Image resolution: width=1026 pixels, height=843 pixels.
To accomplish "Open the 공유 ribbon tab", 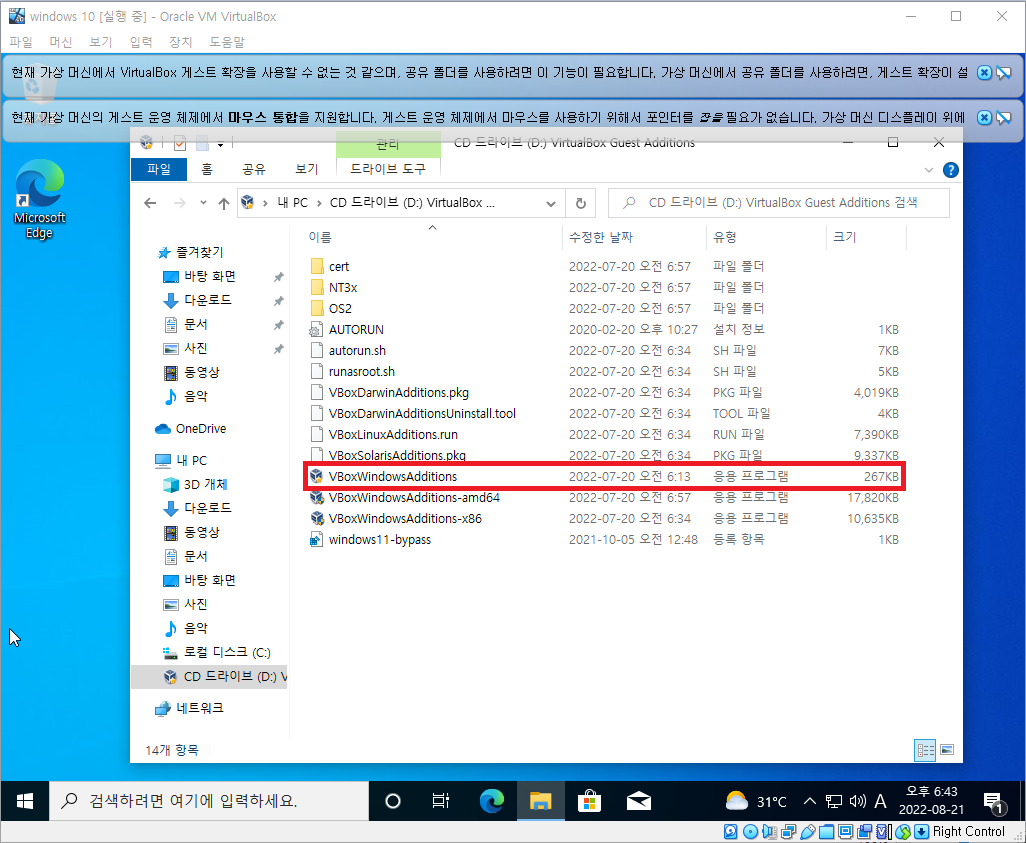I will [254, 170].
